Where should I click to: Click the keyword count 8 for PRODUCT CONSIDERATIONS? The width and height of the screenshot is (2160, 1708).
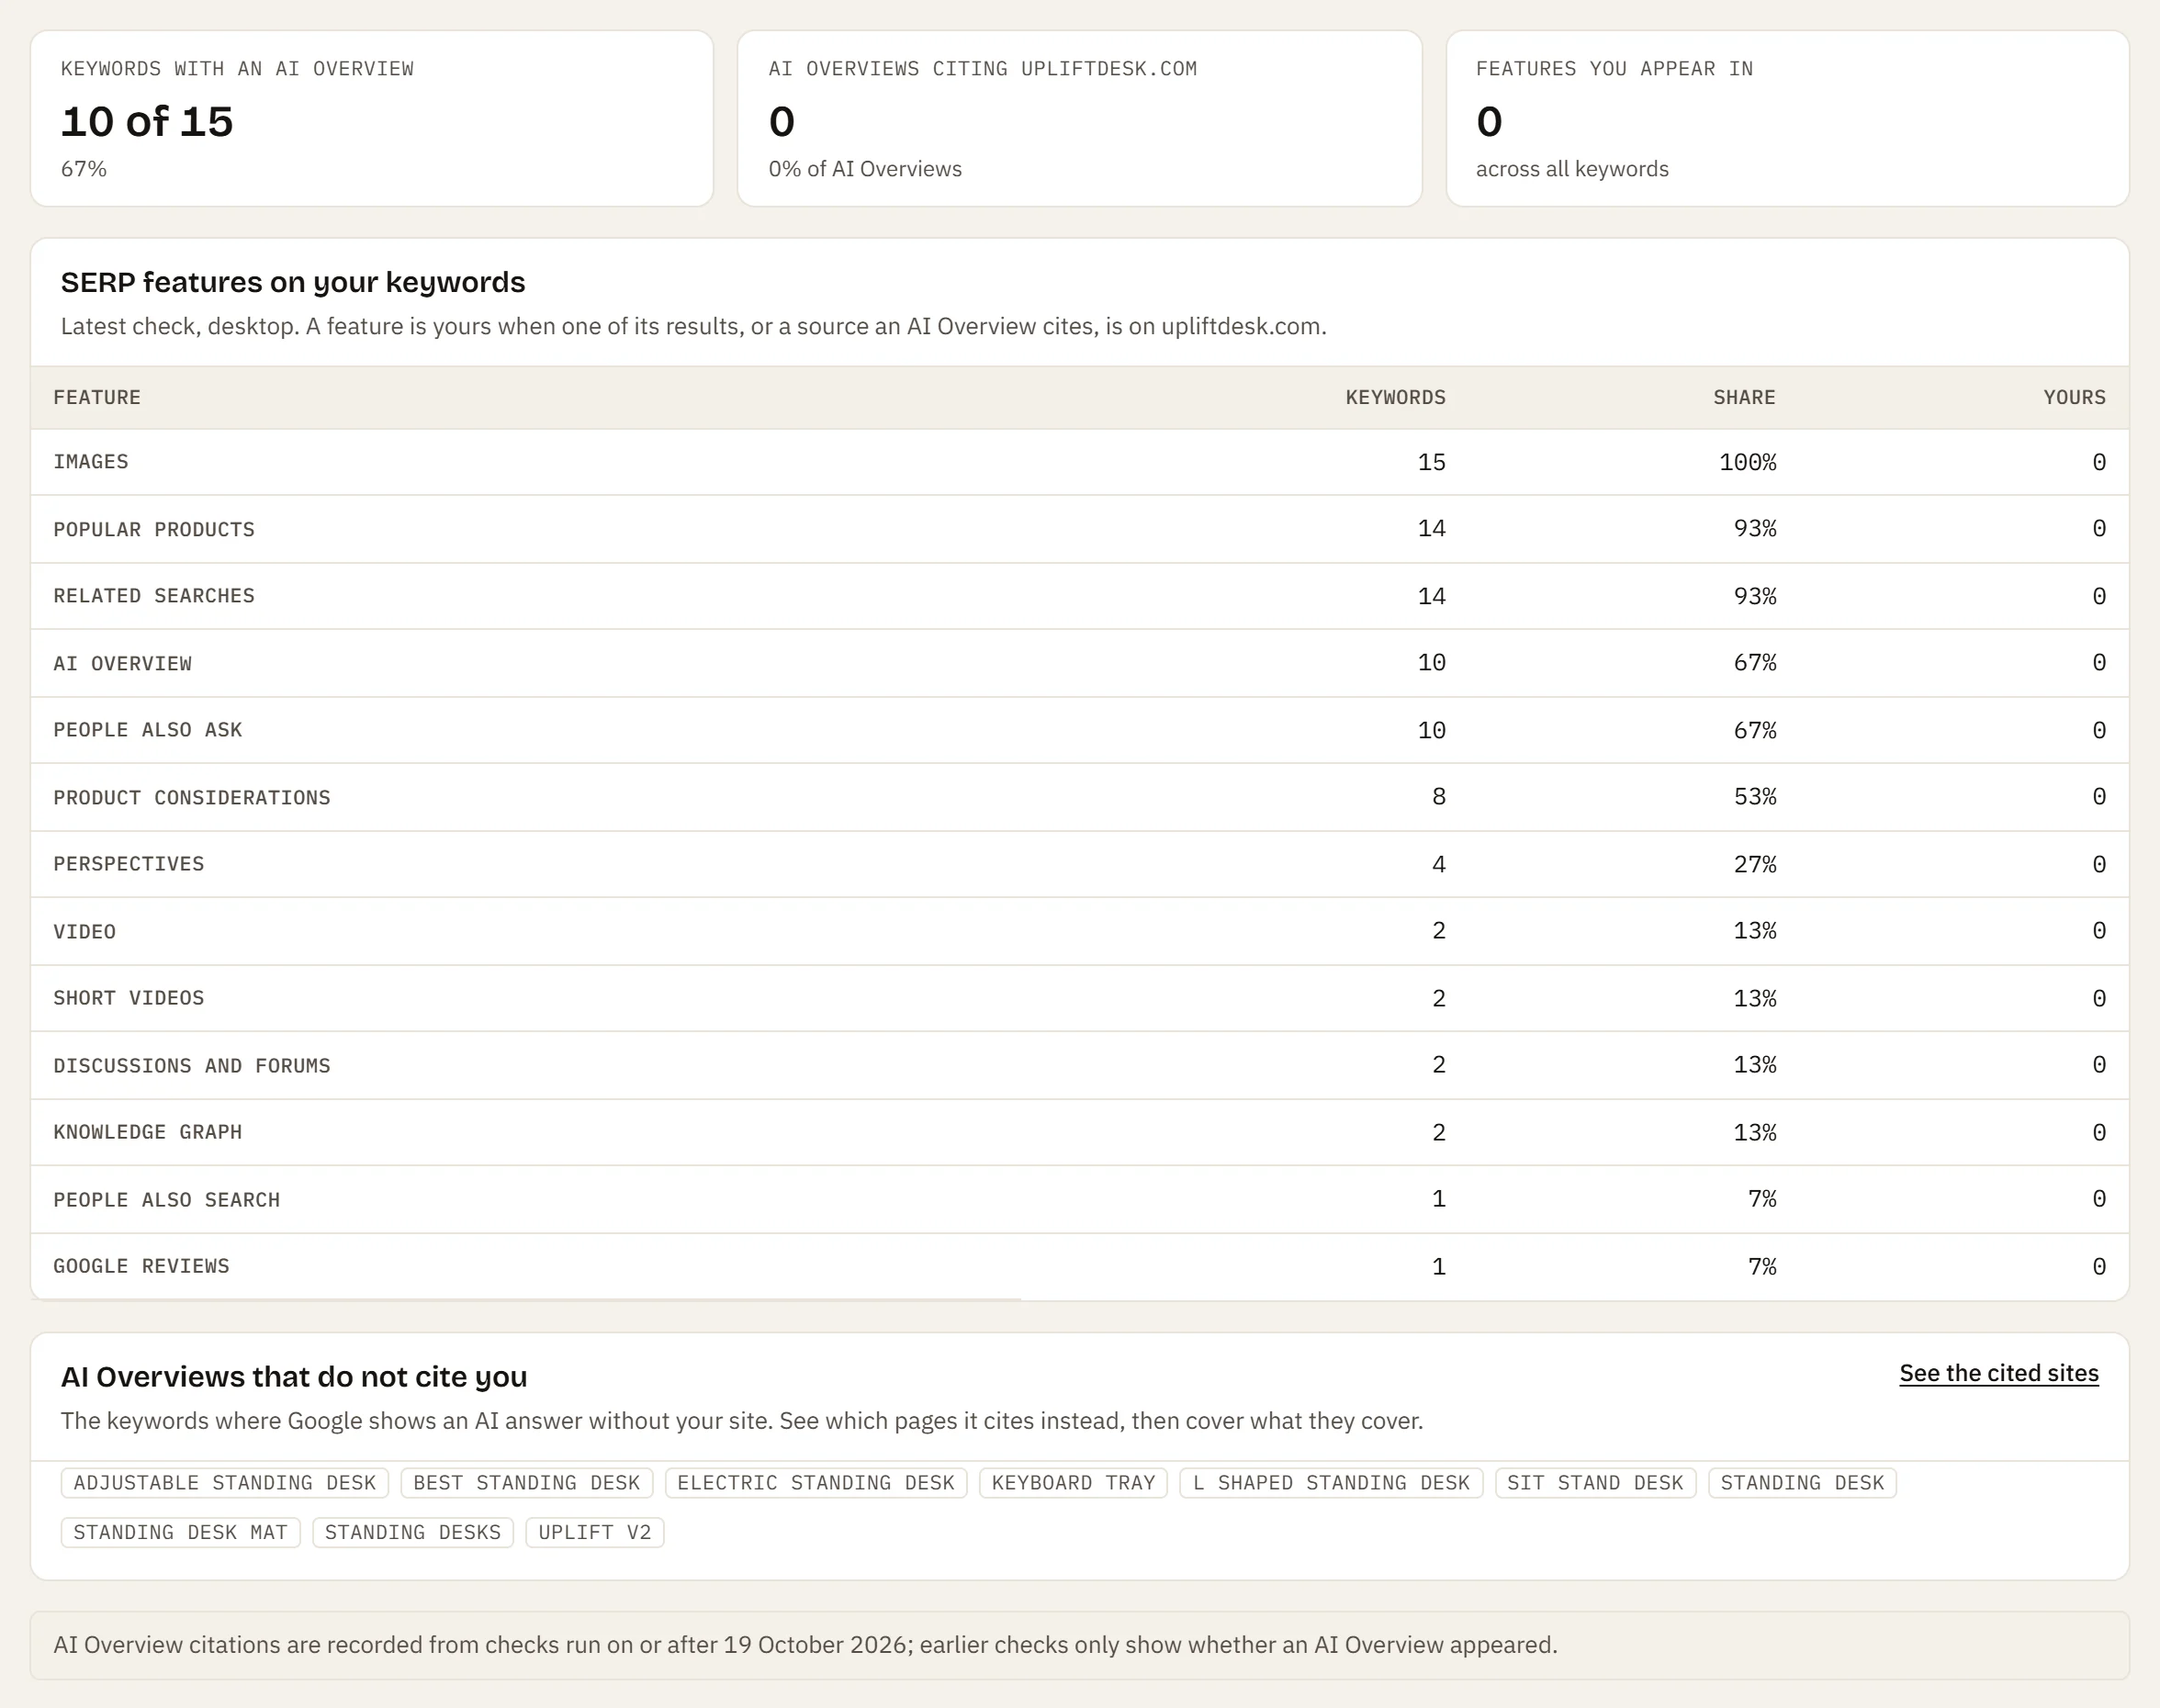pyautogui.click(x=1438, y=797)
